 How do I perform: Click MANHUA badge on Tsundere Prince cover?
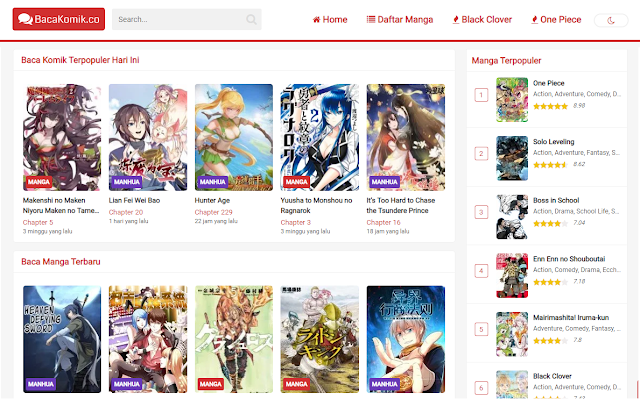click(x=384, y=182)
